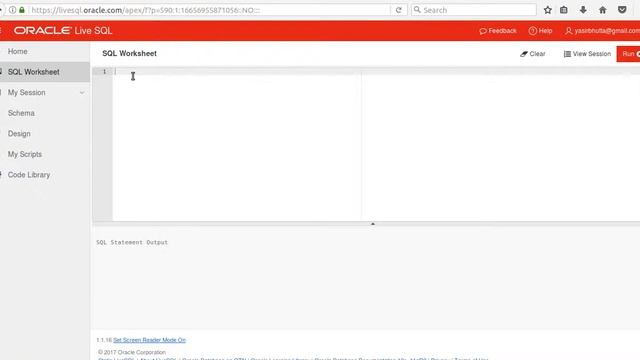Click the search magnifier icon

(x=417, y=10)
